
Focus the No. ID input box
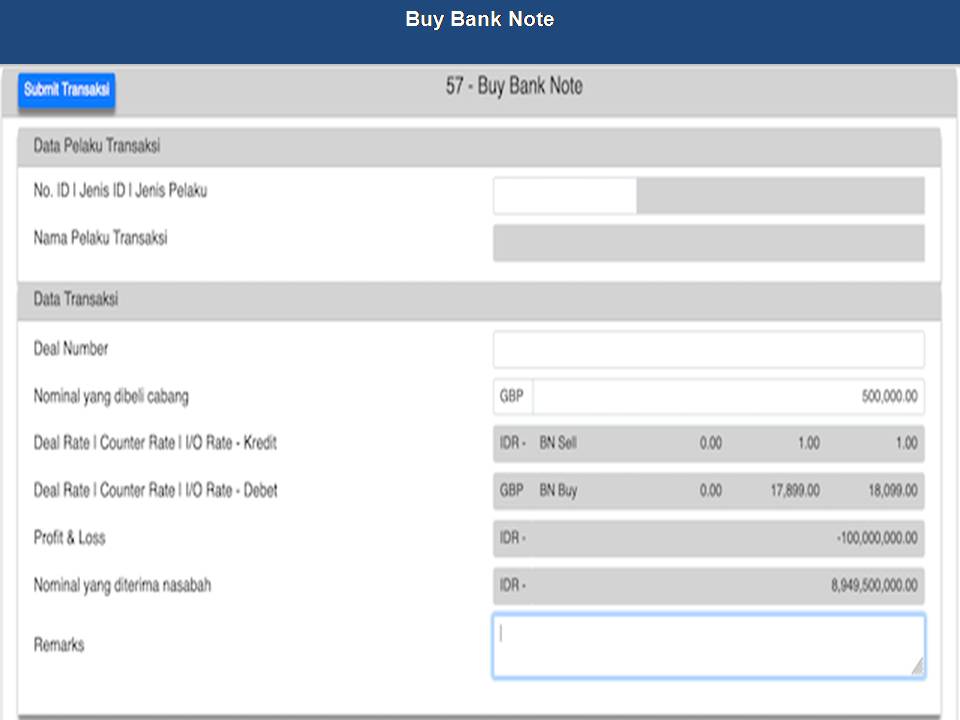coord(564,196)
